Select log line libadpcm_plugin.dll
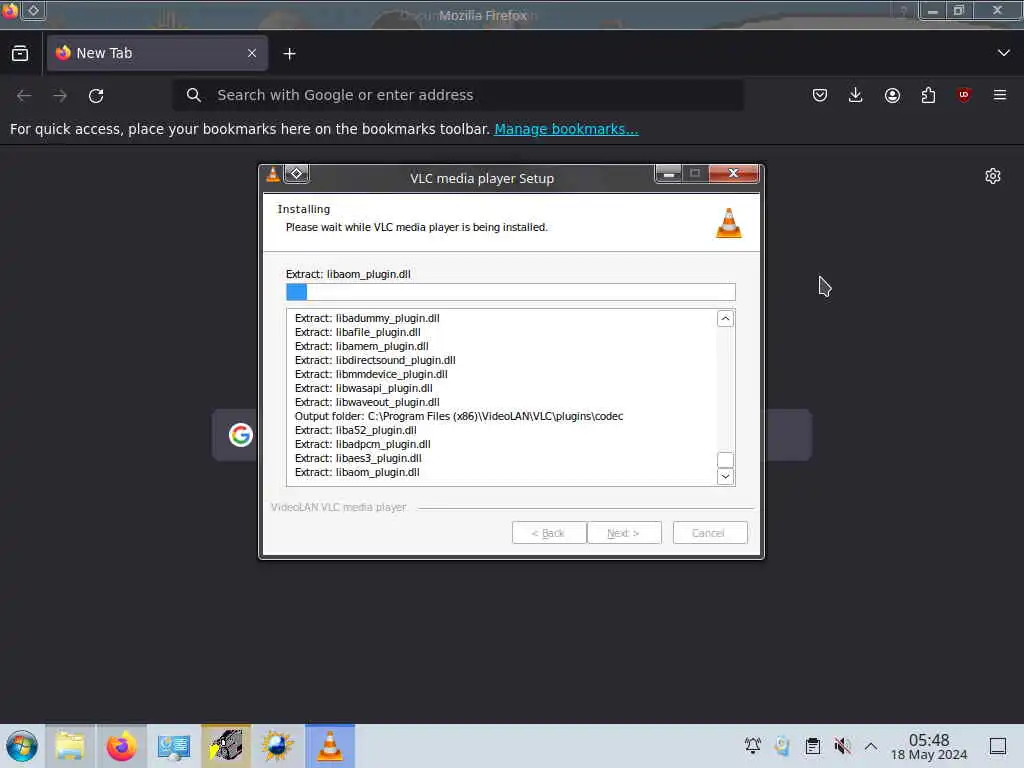This screenshot has height=768, width=1024. (x=362, y=445)
